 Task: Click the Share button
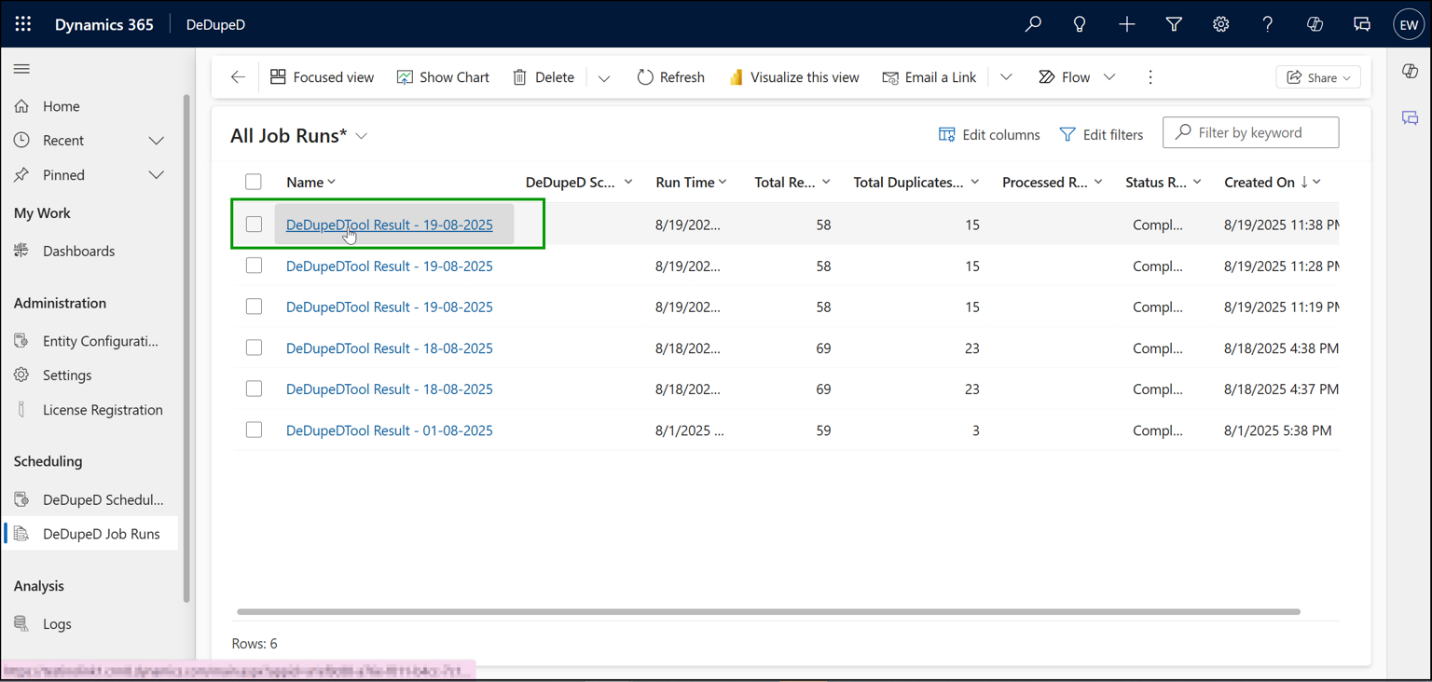pos(1318,76)
